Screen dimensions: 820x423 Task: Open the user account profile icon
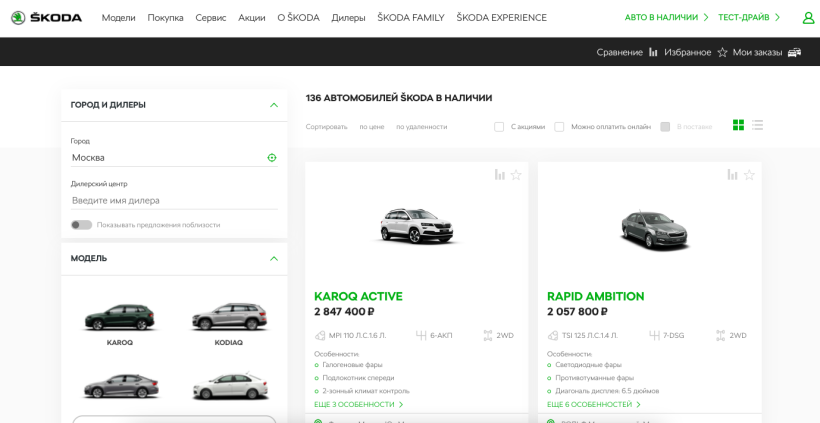pyautogui.click(x=808, y=18)
